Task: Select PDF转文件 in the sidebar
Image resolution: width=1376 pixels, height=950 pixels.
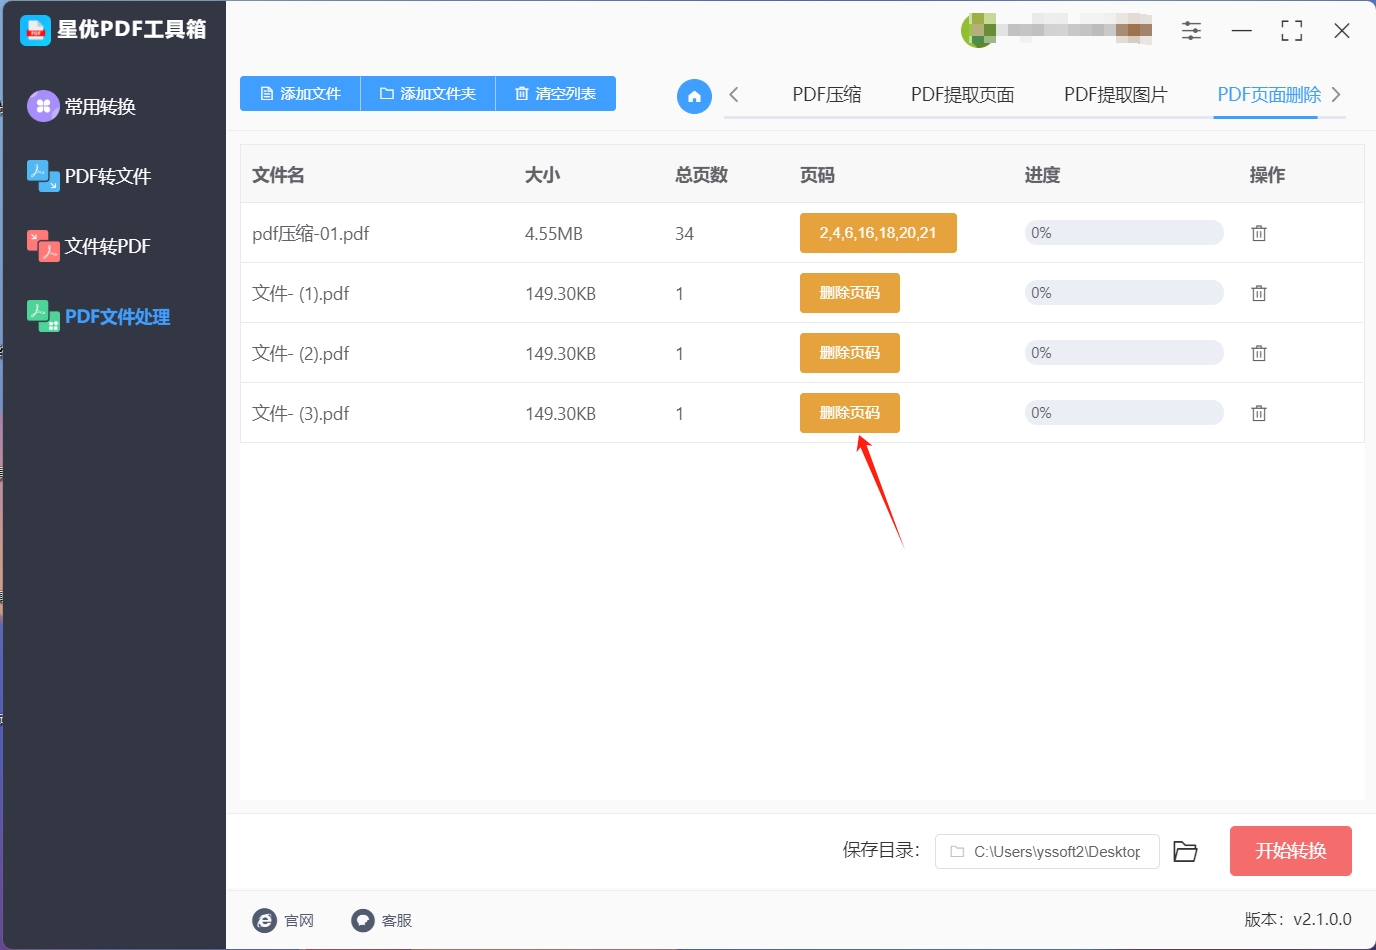Action: (x=89, y=176)
